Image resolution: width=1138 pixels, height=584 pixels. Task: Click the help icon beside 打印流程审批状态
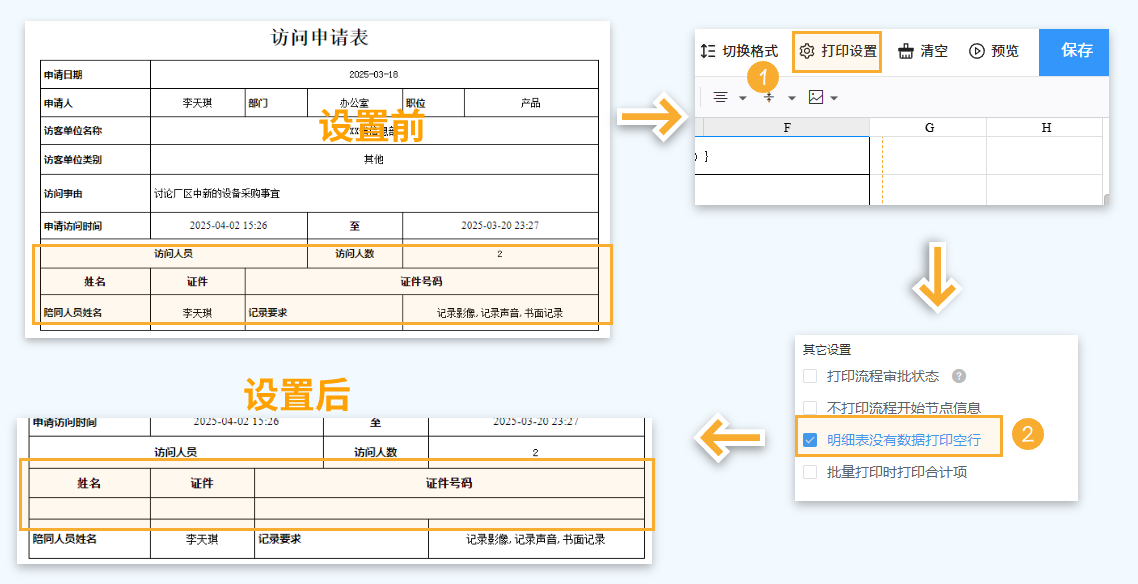tap(958, 376)
